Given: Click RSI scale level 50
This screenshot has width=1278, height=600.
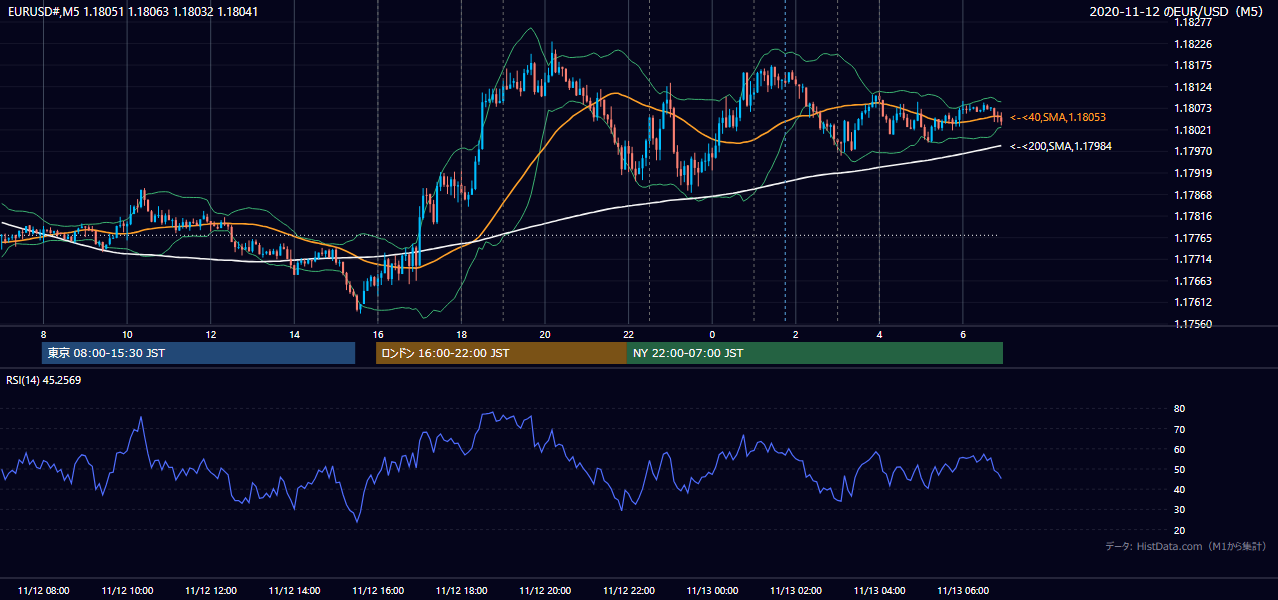Looking at the screenshot, I should tap(1180, 469).
